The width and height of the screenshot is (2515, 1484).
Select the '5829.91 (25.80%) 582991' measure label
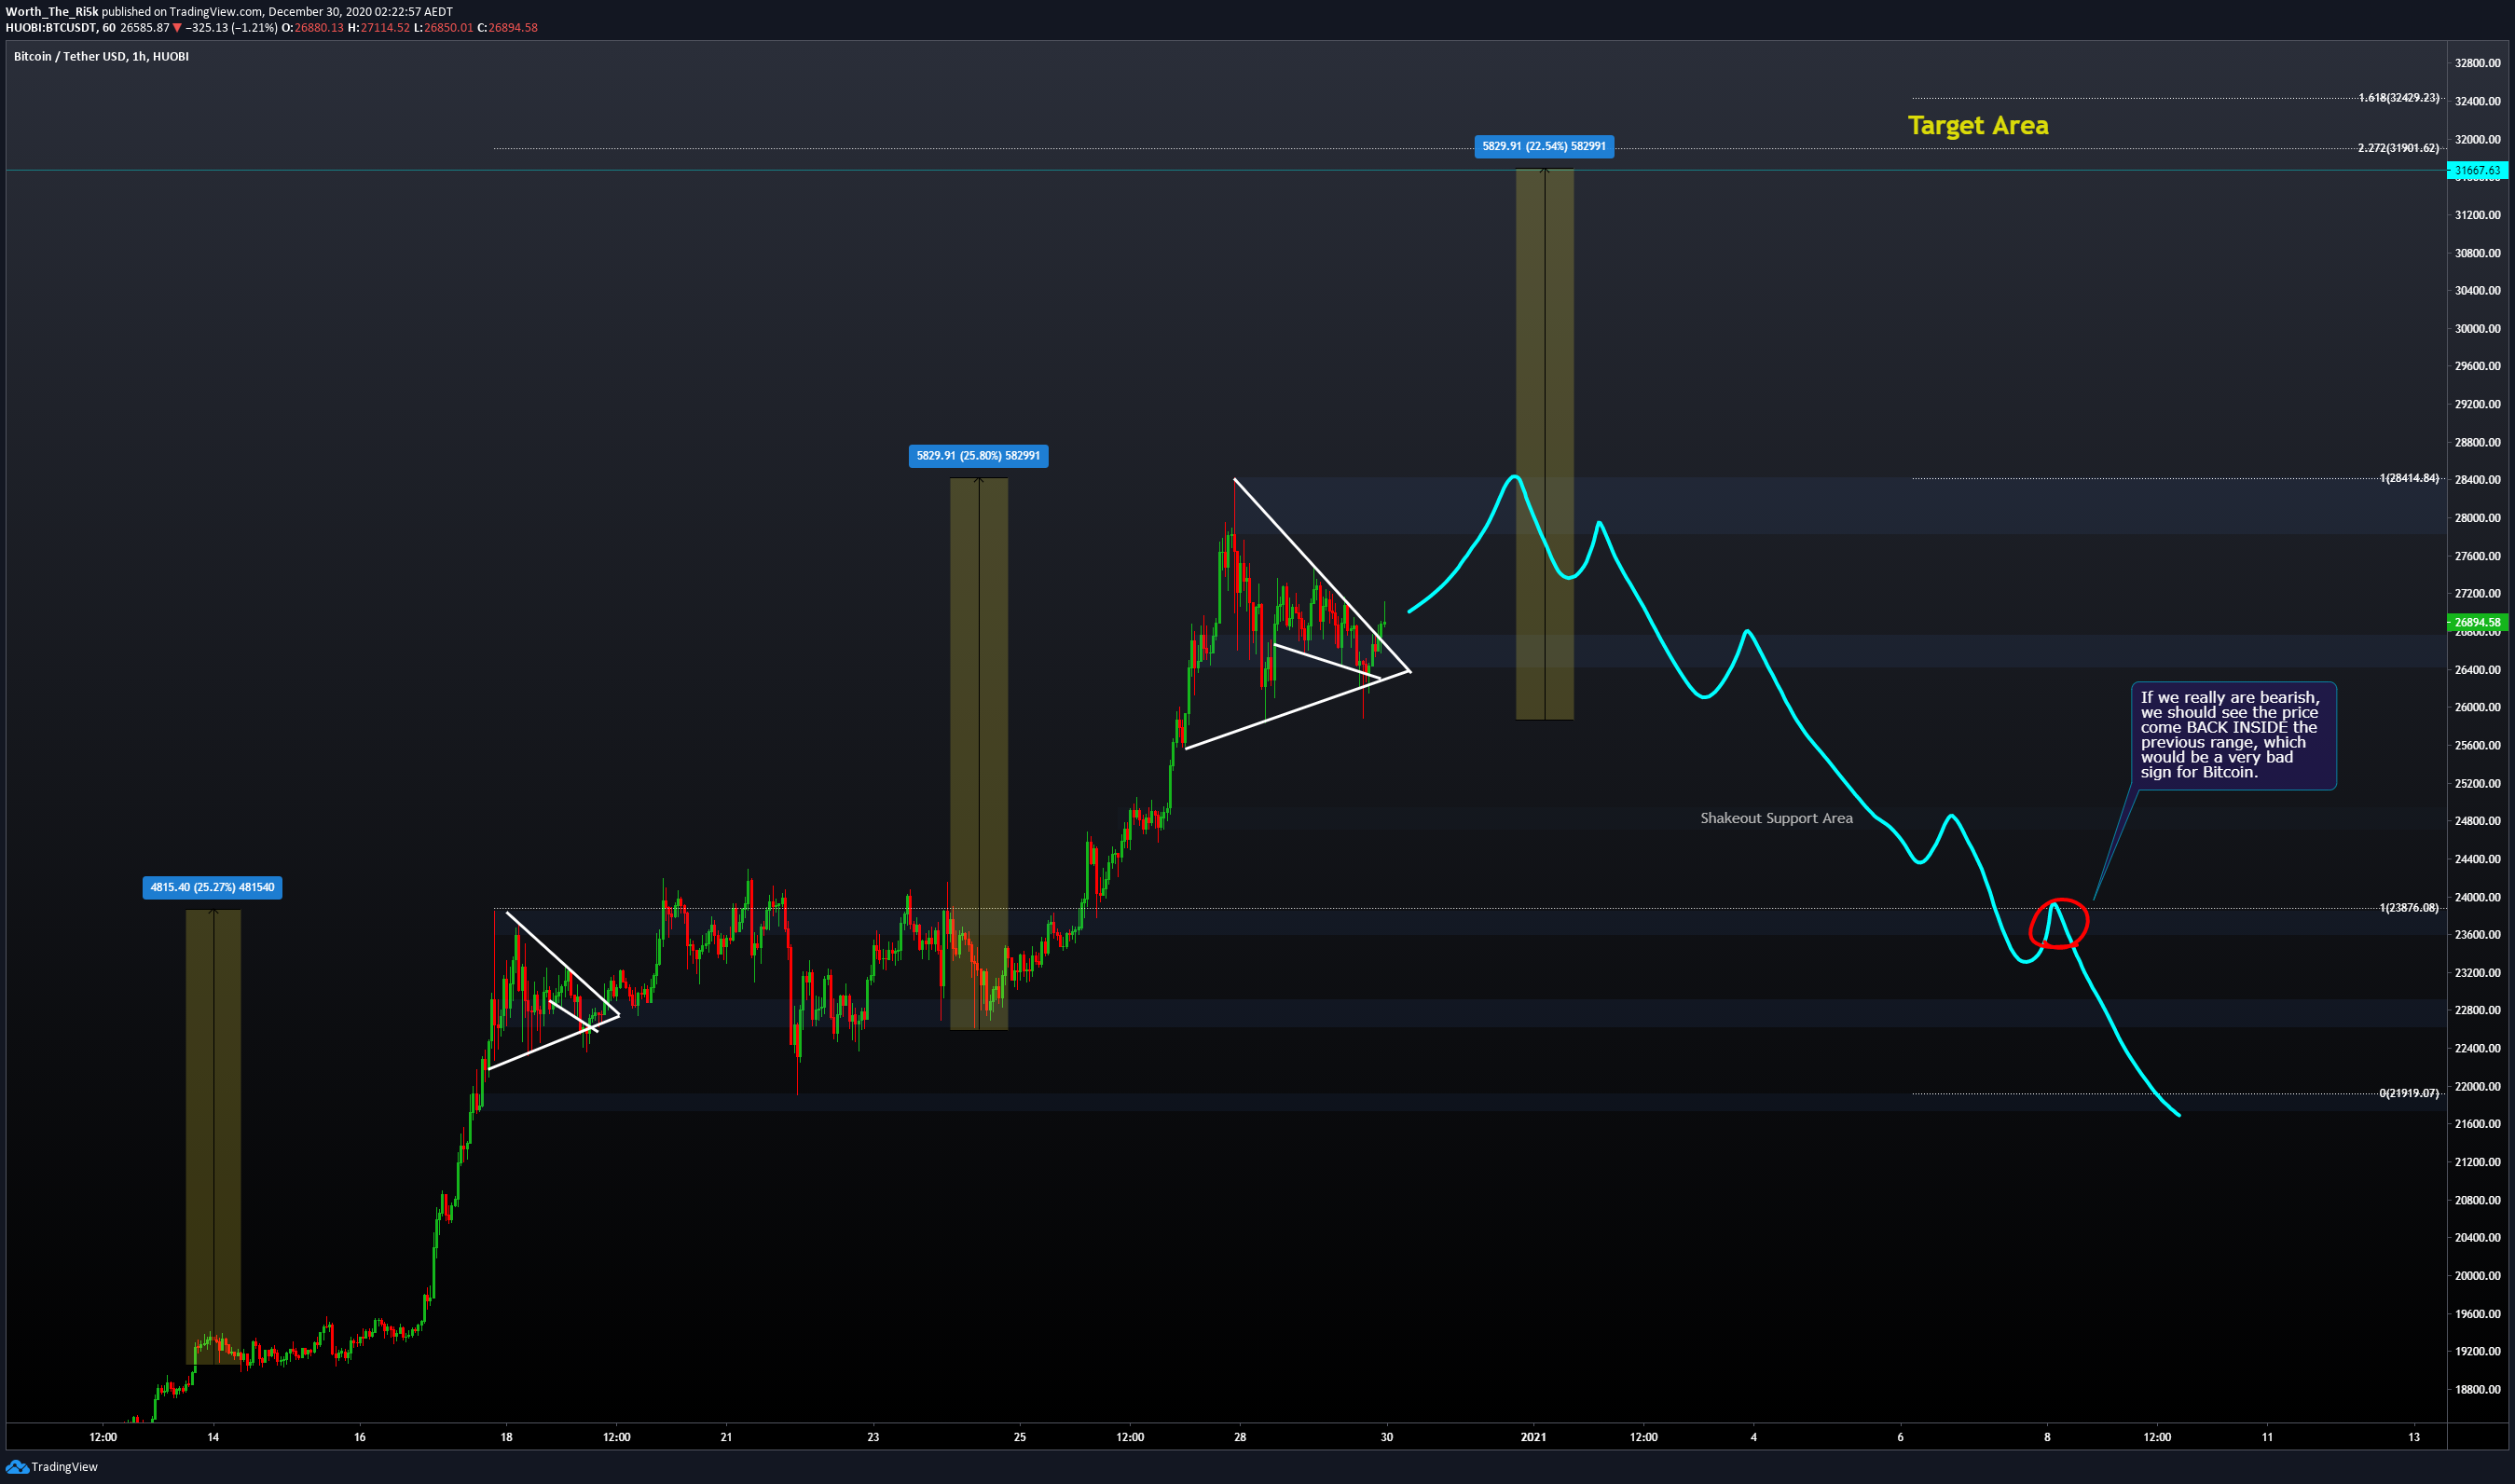(978, 456)
